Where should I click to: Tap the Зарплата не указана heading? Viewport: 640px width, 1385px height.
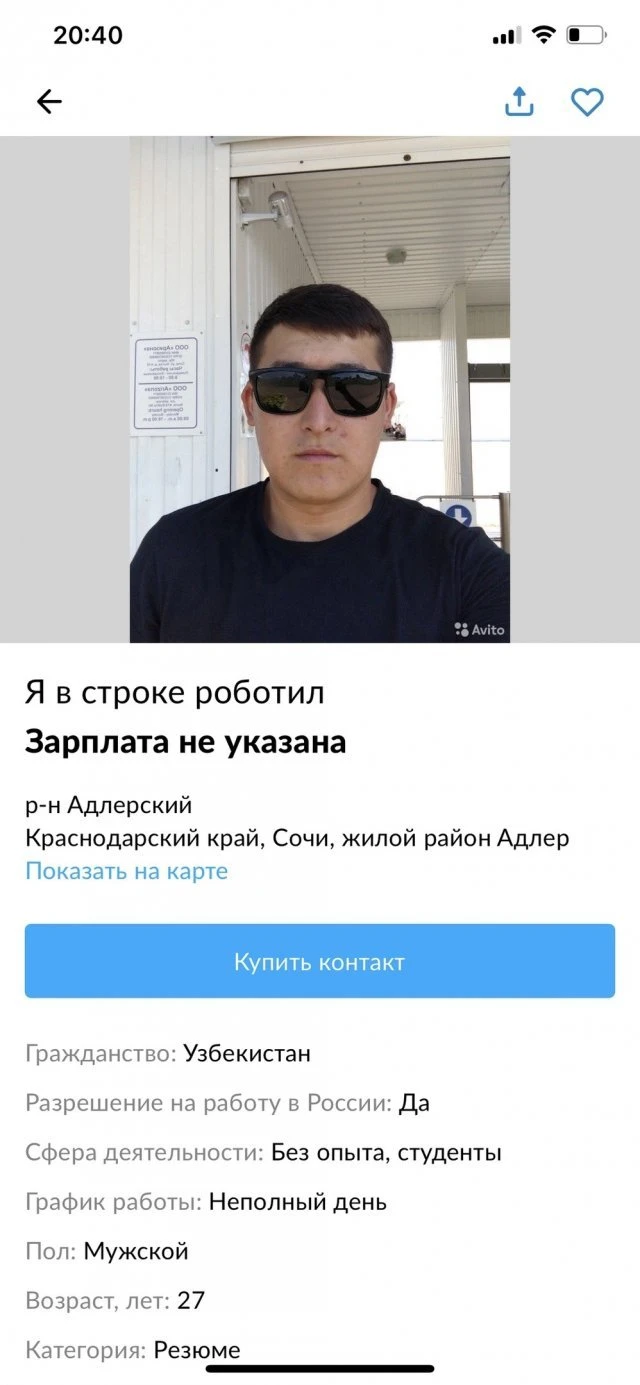185,743
